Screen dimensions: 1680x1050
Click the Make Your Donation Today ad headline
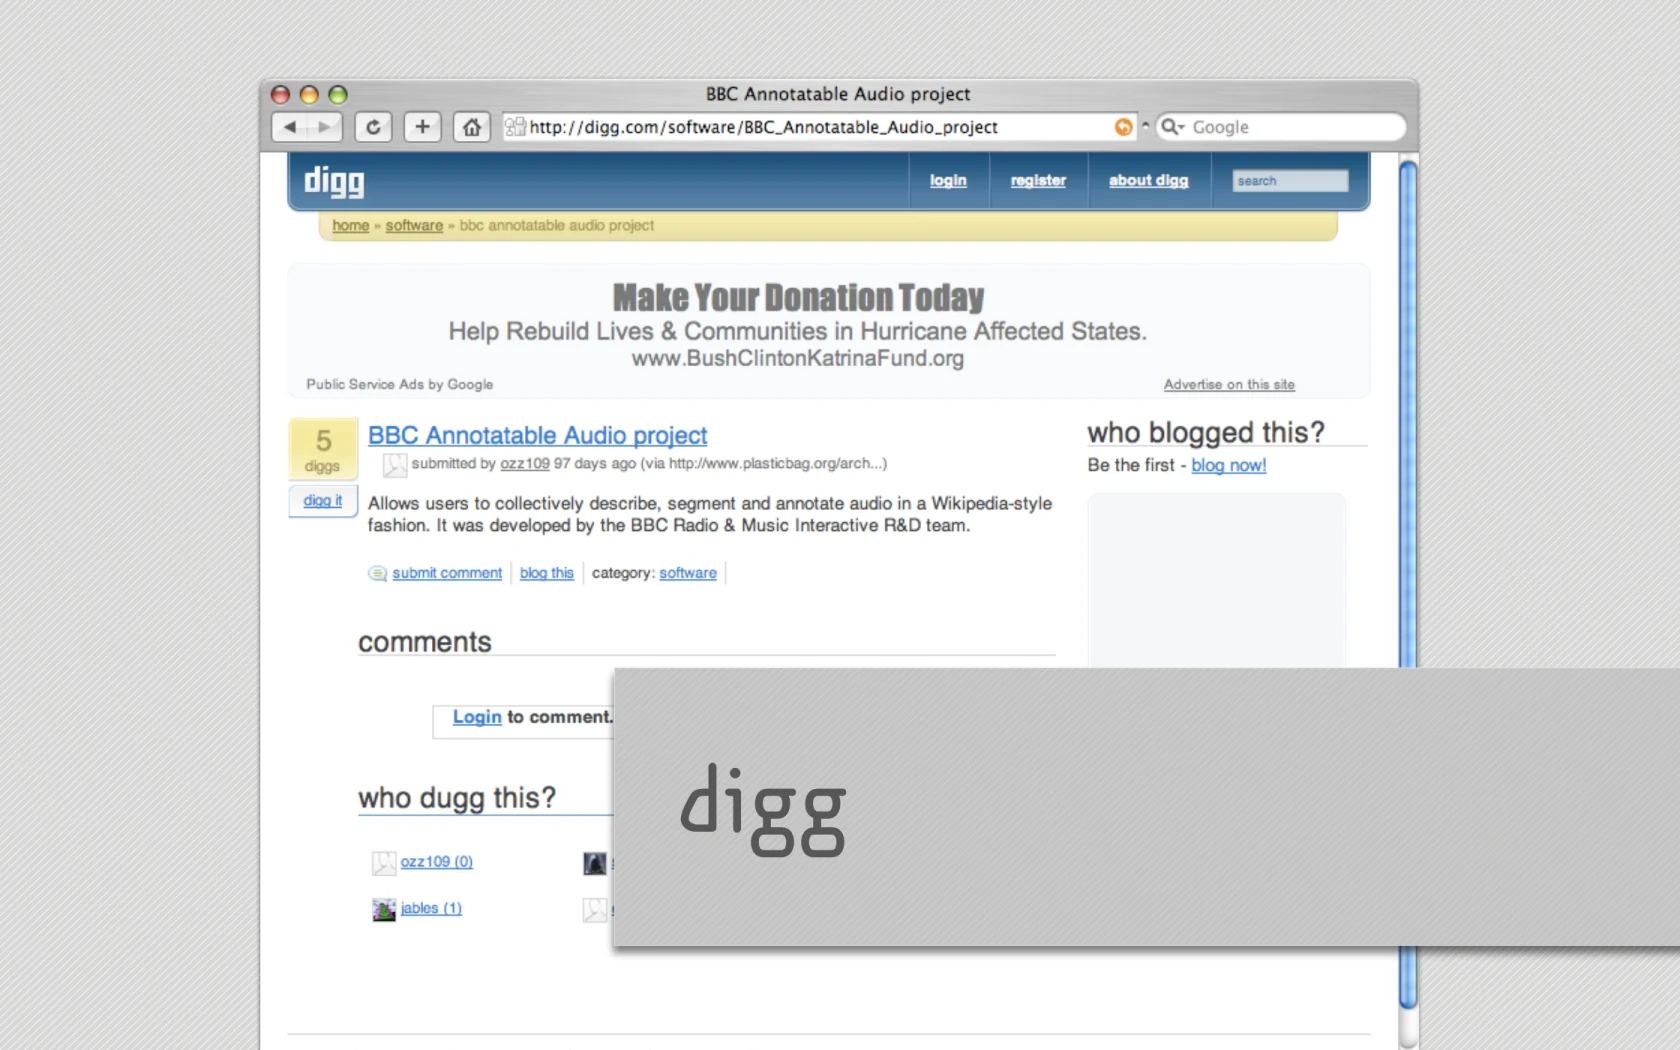798,297
